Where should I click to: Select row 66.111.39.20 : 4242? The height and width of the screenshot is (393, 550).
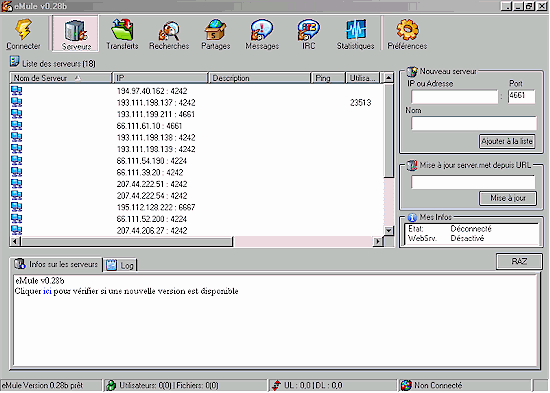coord(196,172)
